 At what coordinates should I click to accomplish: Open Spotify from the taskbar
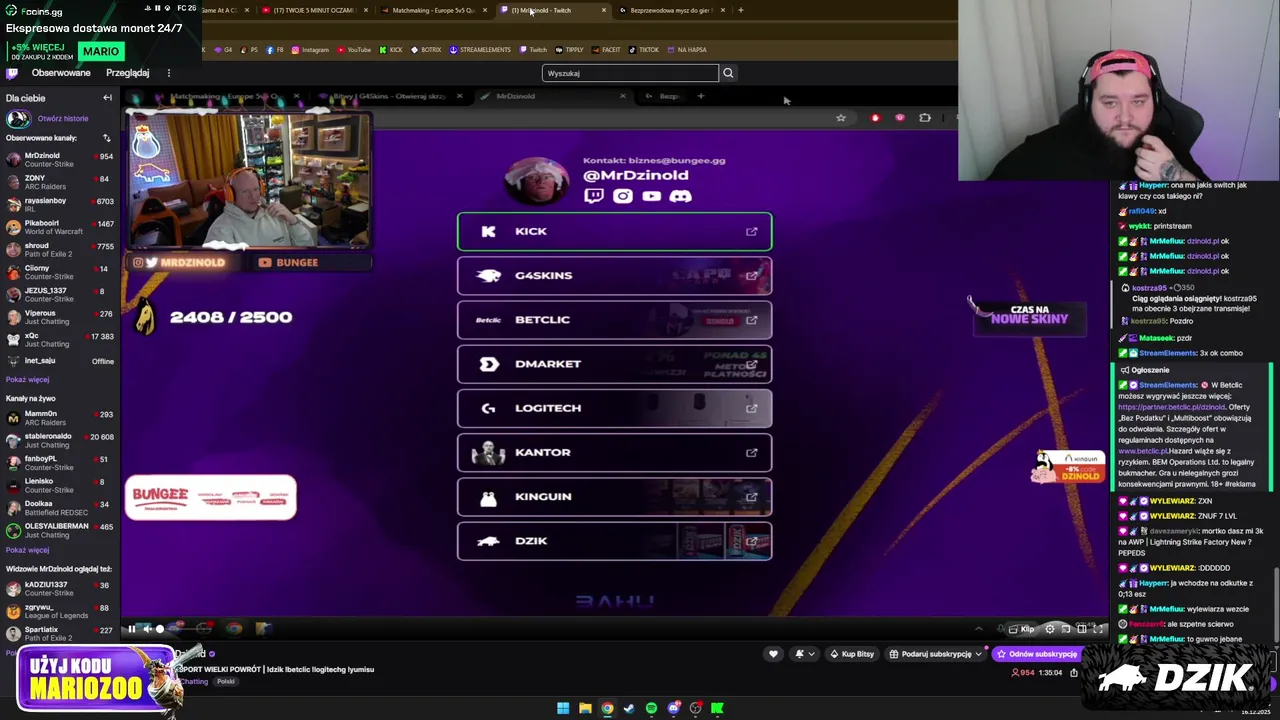coord(651,708)
